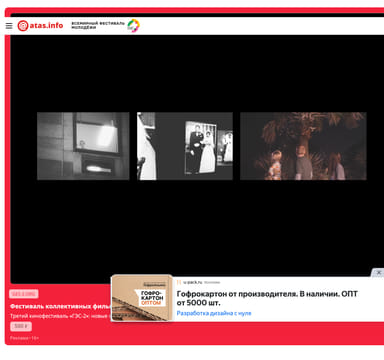Viewport: 384px width, 360px height.
Task: Open the wedding portrait photo
Action: 185,146
